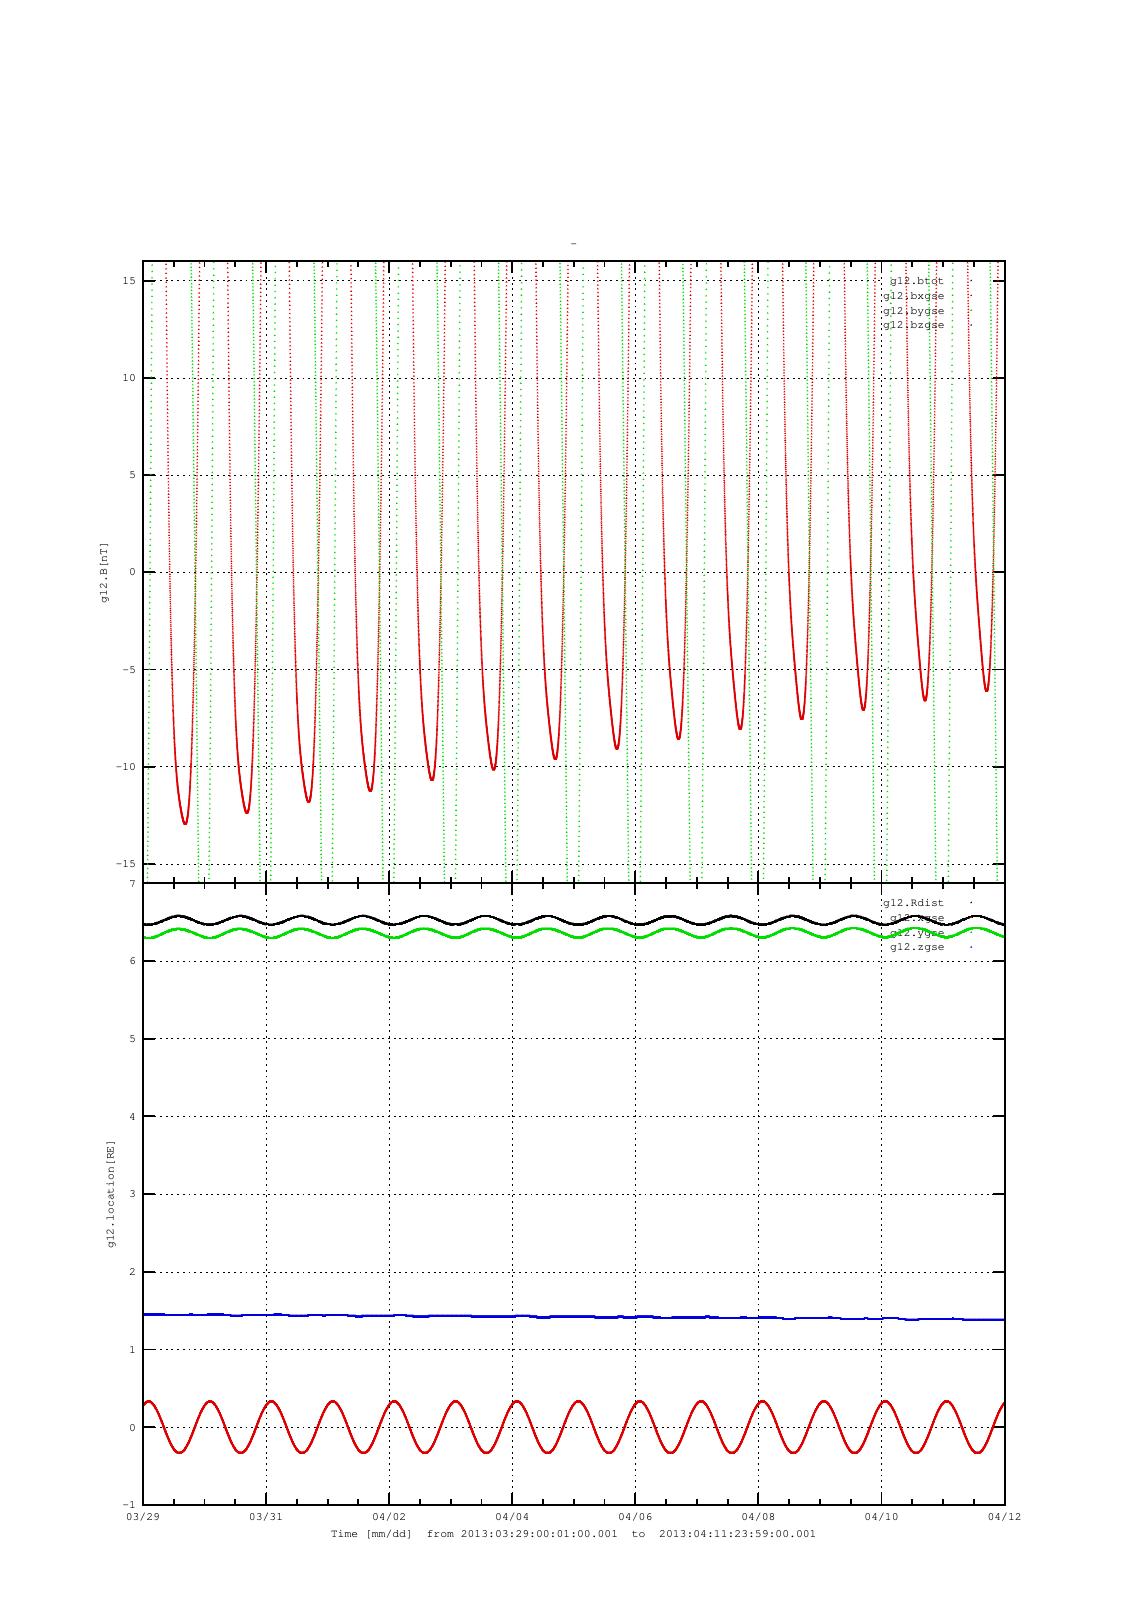1131x1600 pixels.
Task: Click the 04/06 date tick label
Action: click(635, 1517)
